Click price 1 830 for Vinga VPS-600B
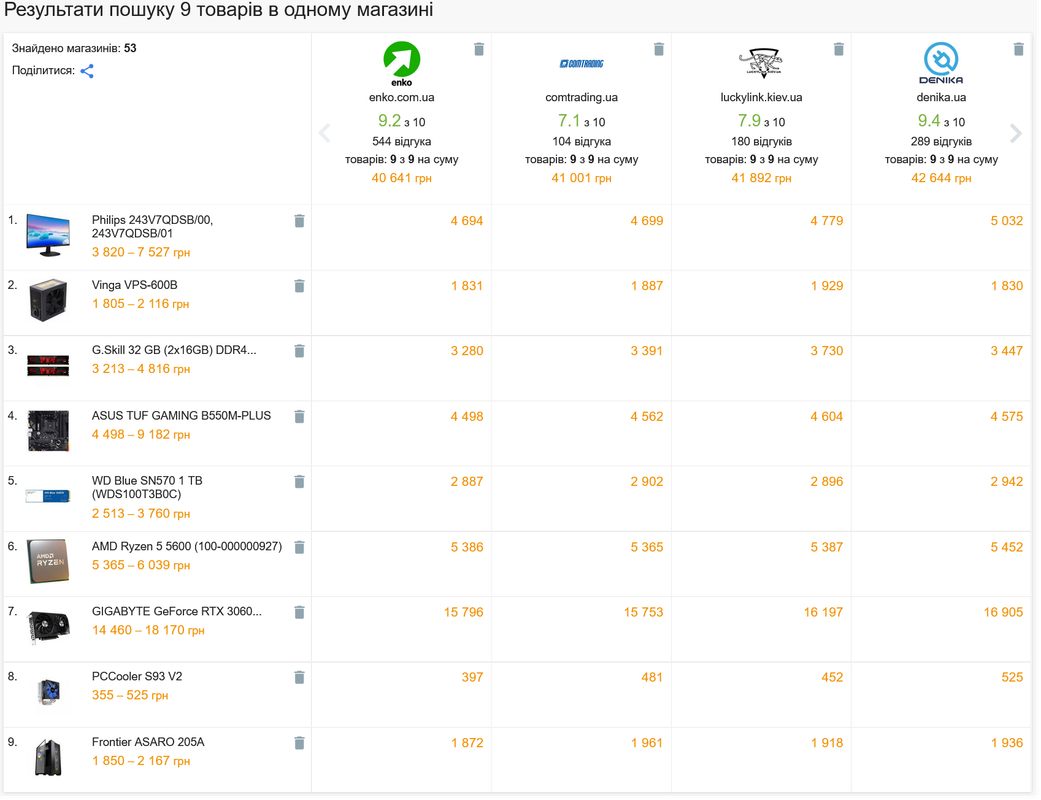 pyautogui.click(x=1007, y=286)
